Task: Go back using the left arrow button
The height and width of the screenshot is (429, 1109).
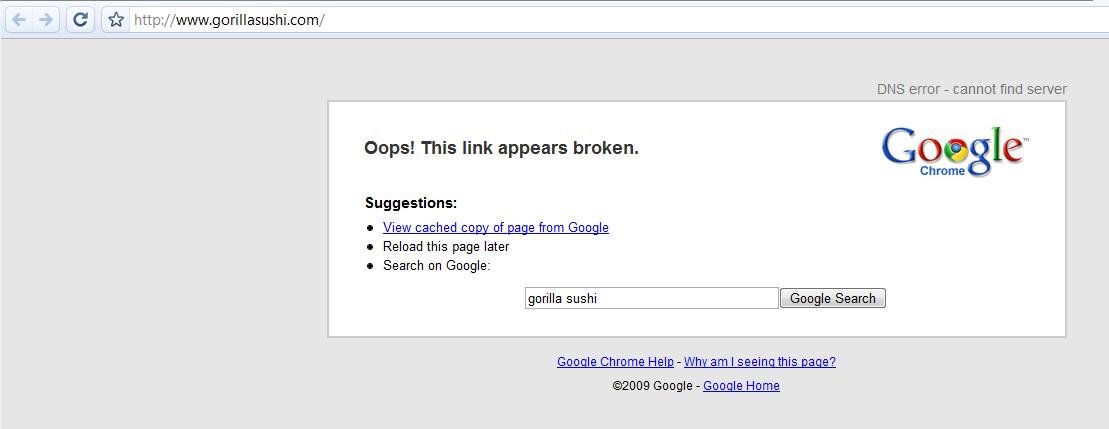Action: pyautogui.click(x=18, y=20)
